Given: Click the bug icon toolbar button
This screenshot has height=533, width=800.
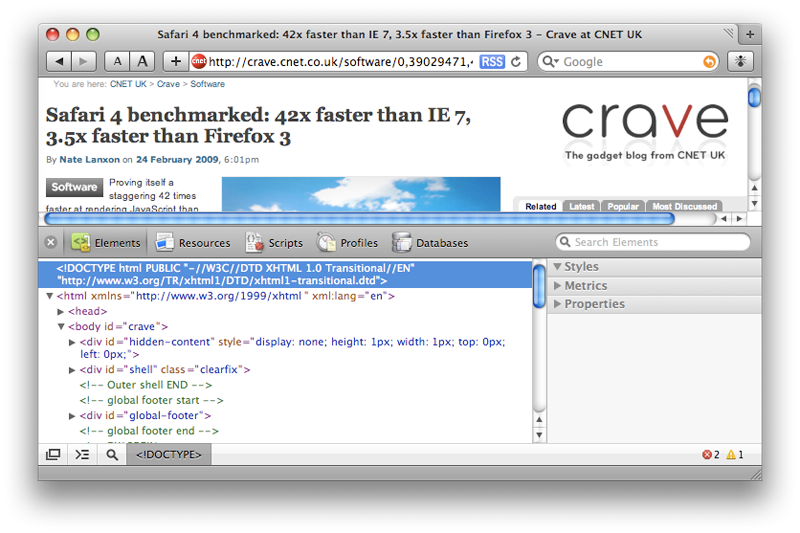Looking at the screenshot, I should pos(740,62).
